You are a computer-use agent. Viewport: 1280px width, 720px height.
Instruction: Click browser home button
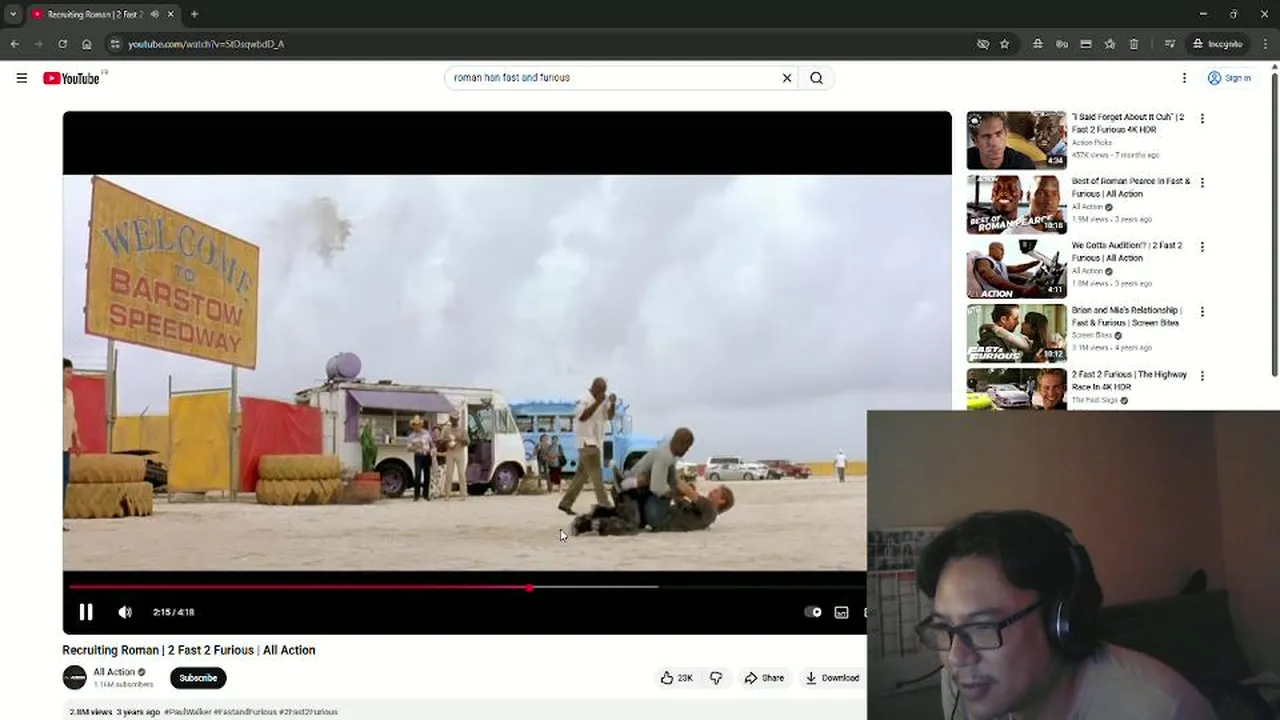[x=87, y=44]
